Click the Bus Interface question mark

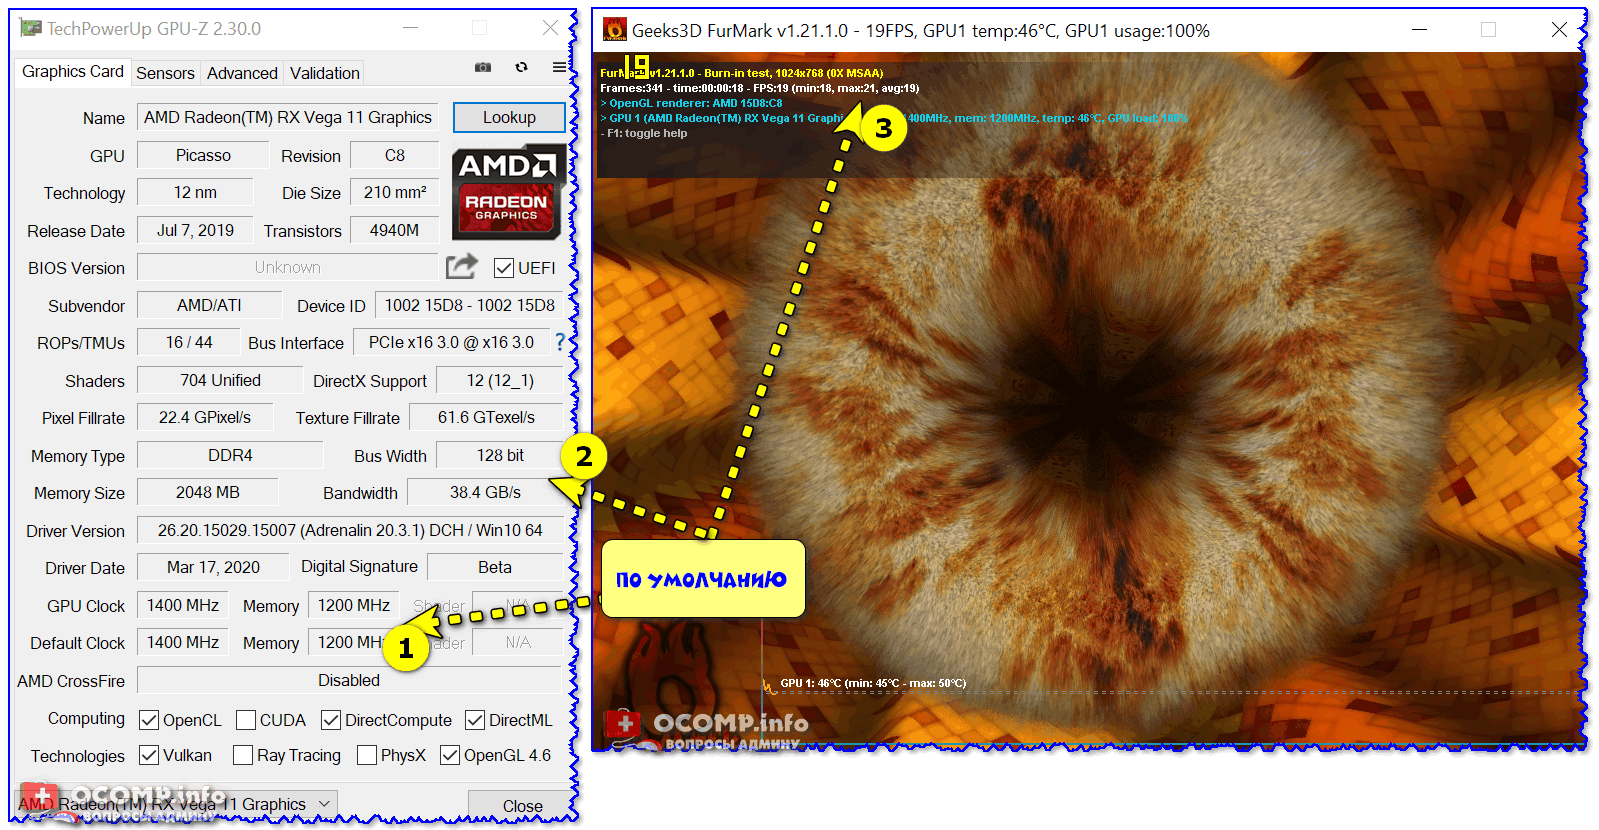(560, 342)
